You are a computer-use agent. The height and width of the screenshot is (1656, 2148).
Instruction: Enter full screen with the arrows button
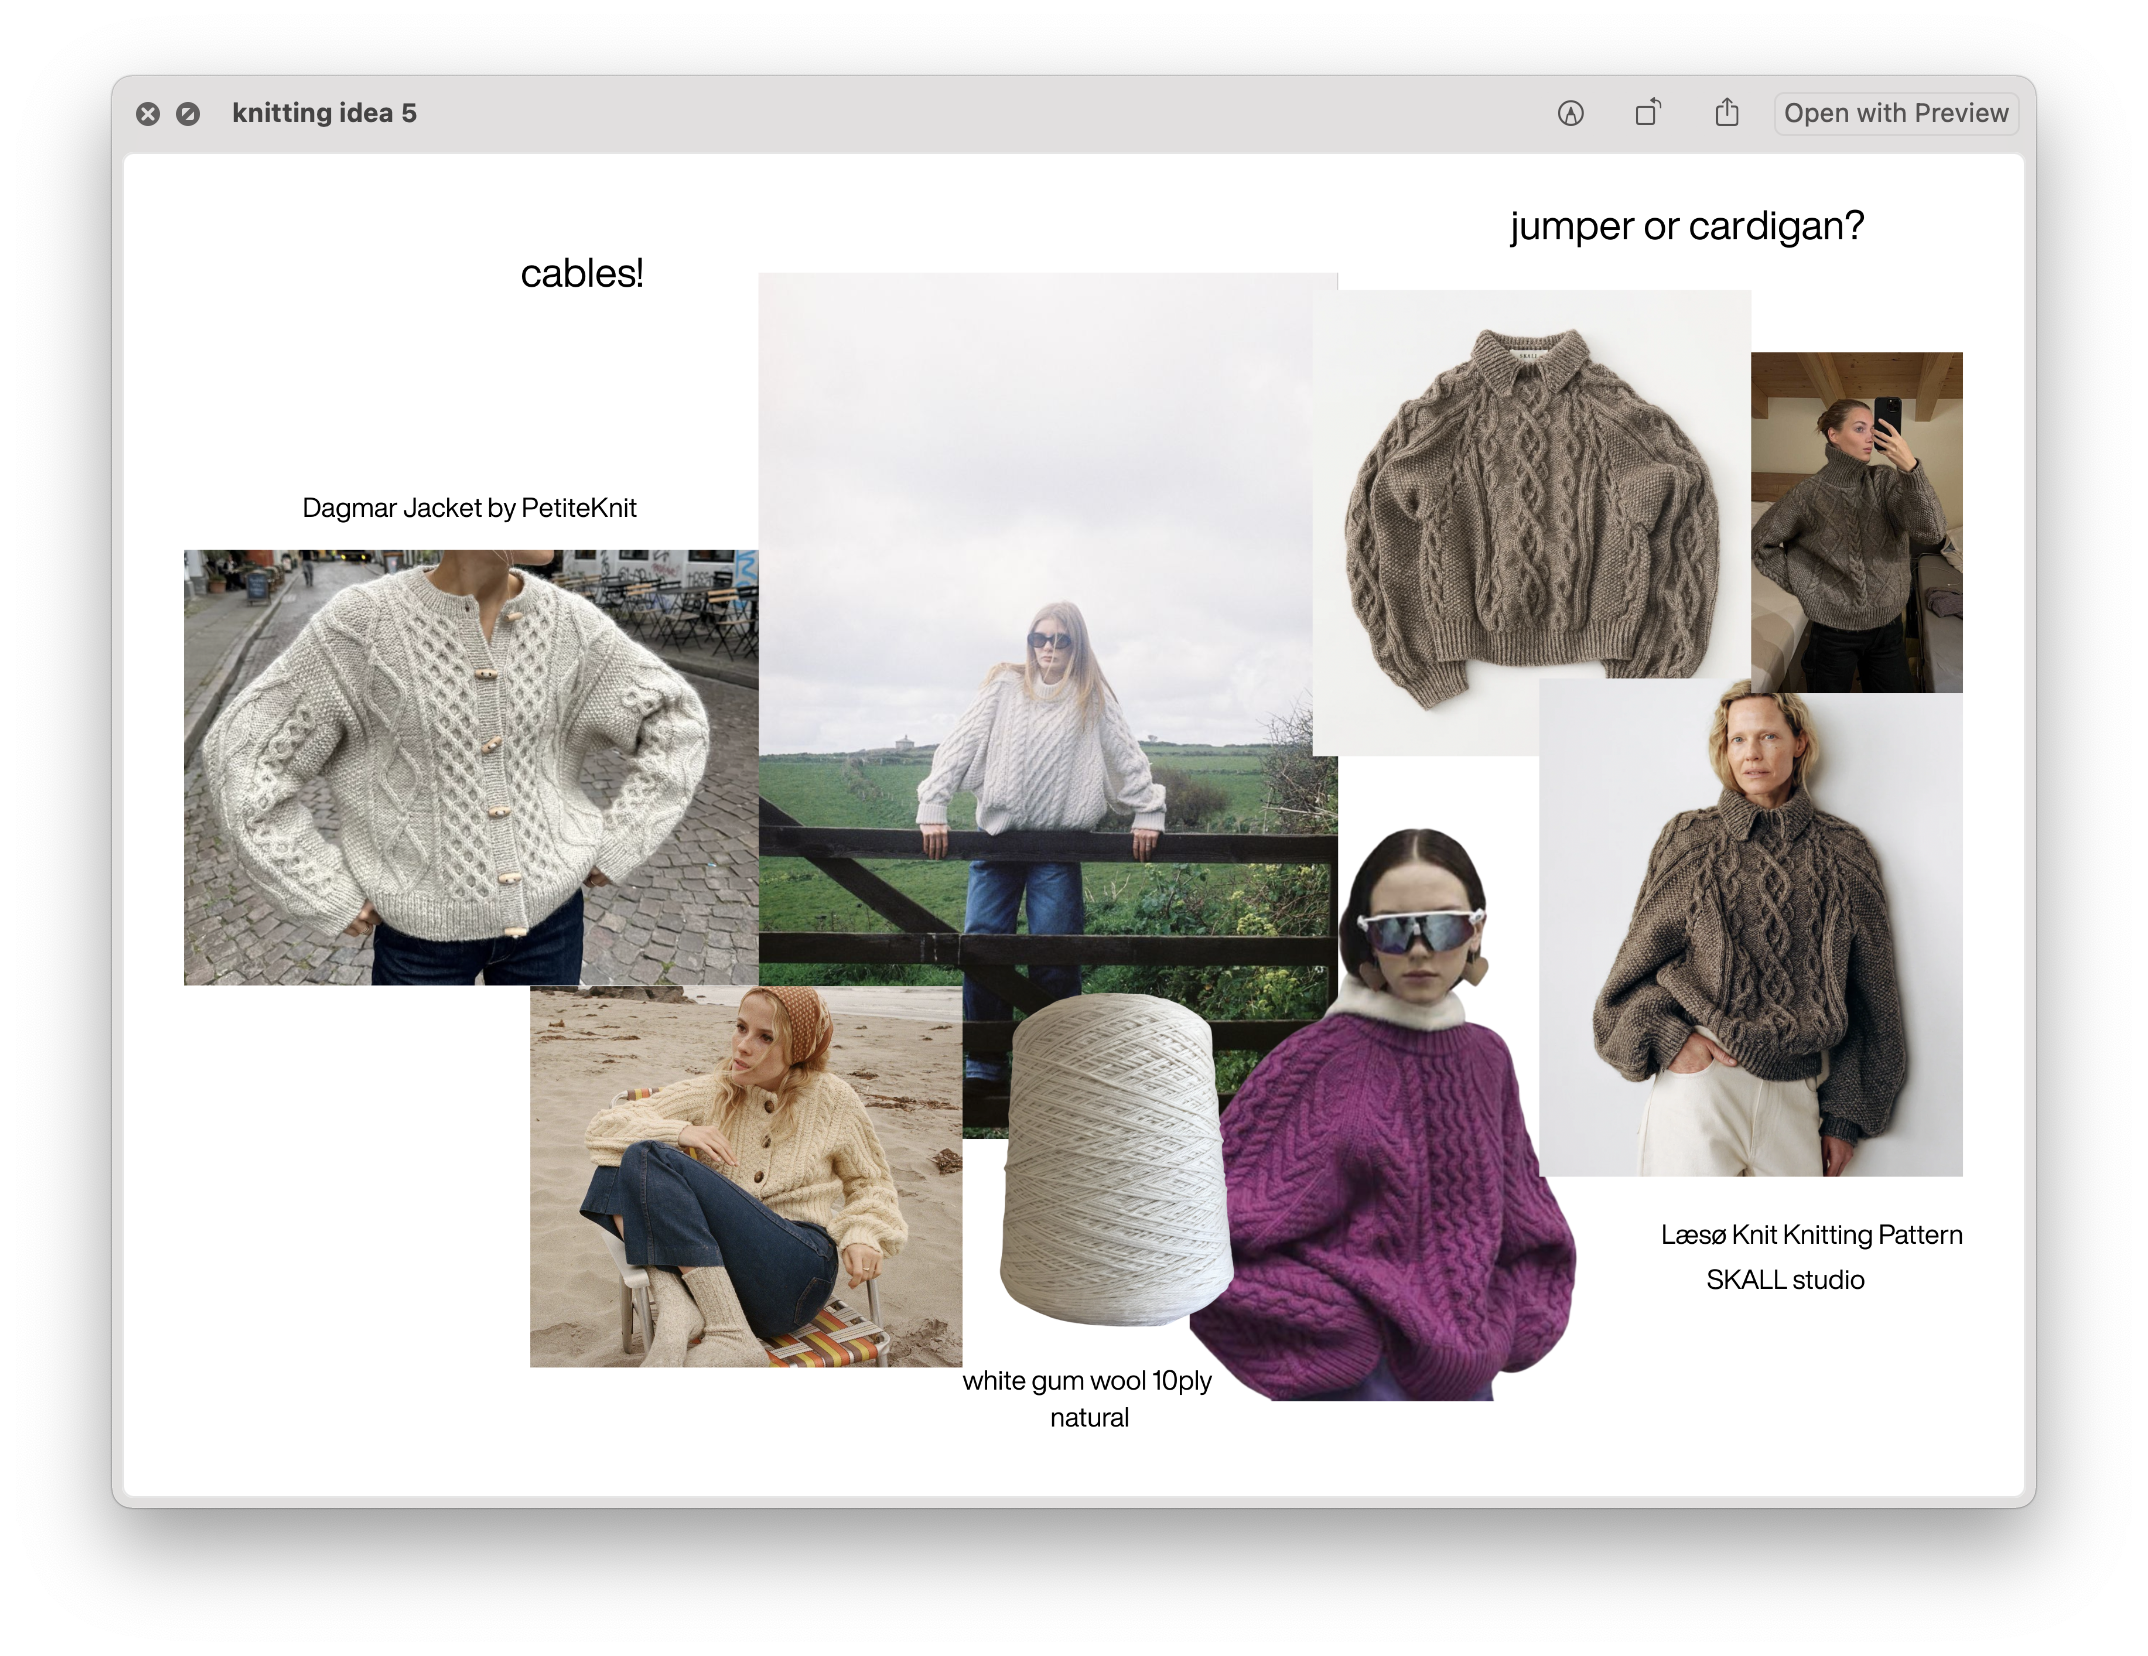pyautogui.click(x=187, y=114)
